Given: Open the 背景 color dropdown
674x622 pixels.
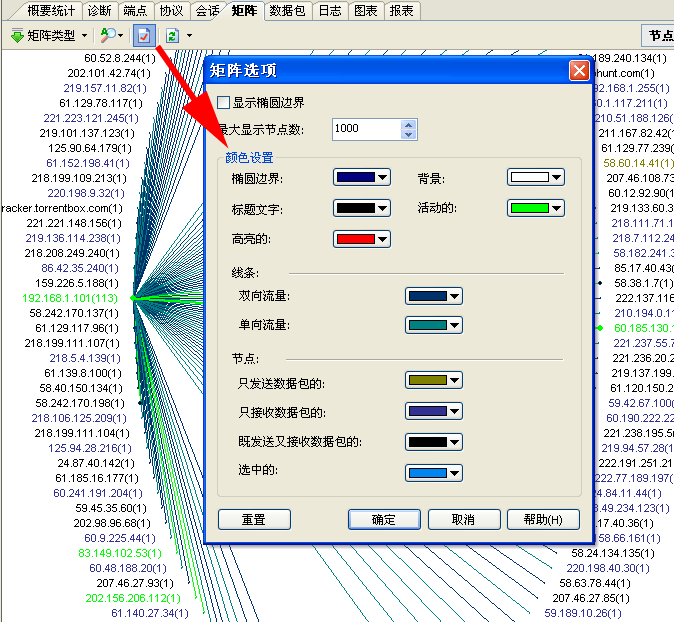Looking at the screenshot, I should tap(535, 177).
